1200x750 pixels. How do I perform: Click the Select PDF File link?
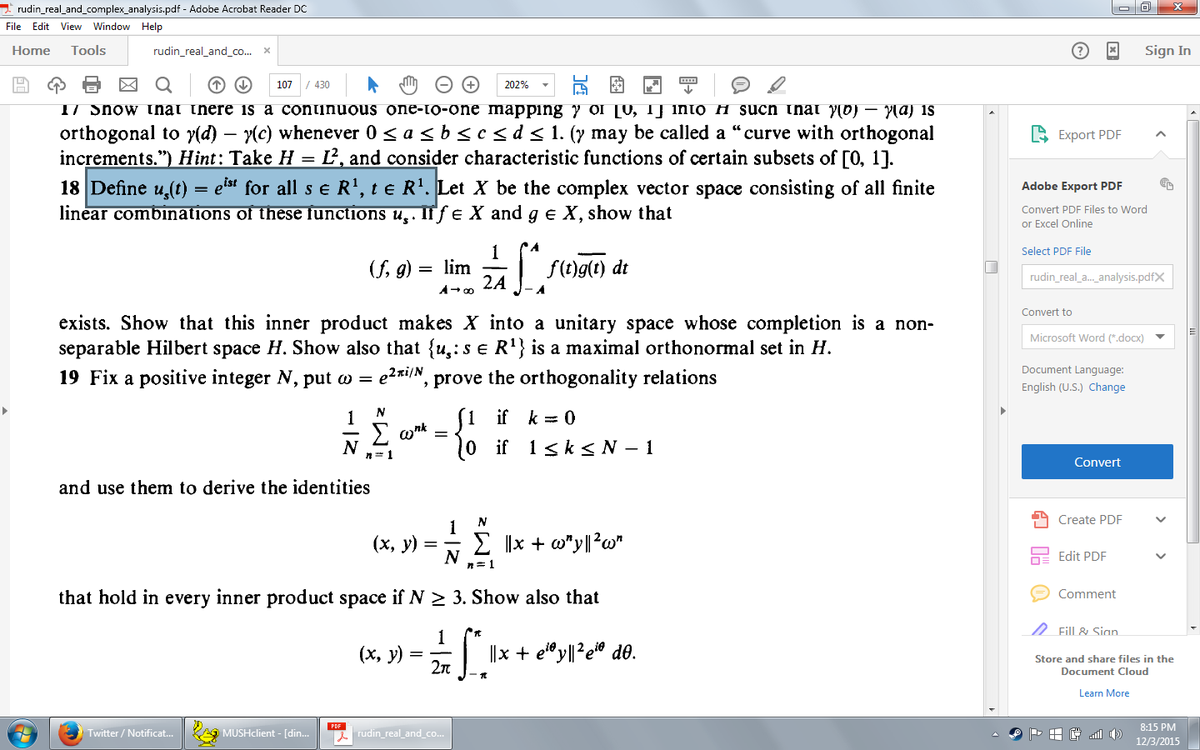(1056, 251)
